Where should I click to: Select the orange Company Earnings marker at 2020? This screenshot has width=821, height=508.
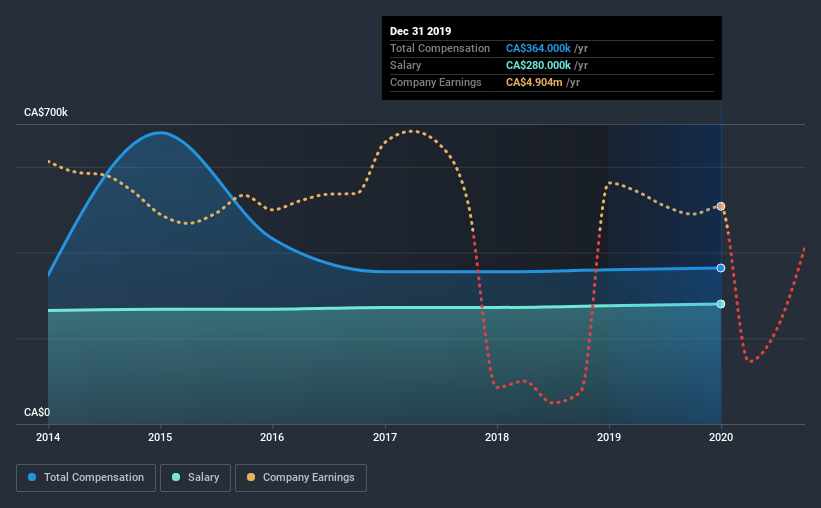coord(720,206)
